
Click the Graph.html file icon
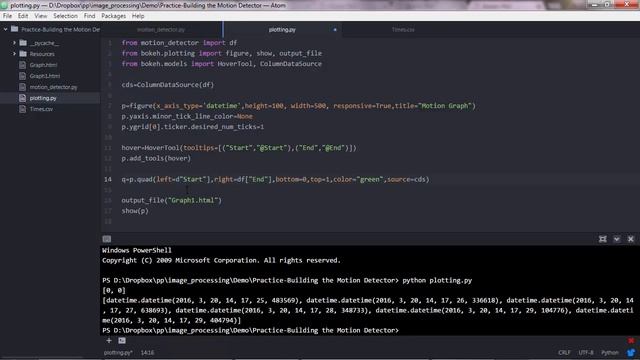click(x=22, y=65)
